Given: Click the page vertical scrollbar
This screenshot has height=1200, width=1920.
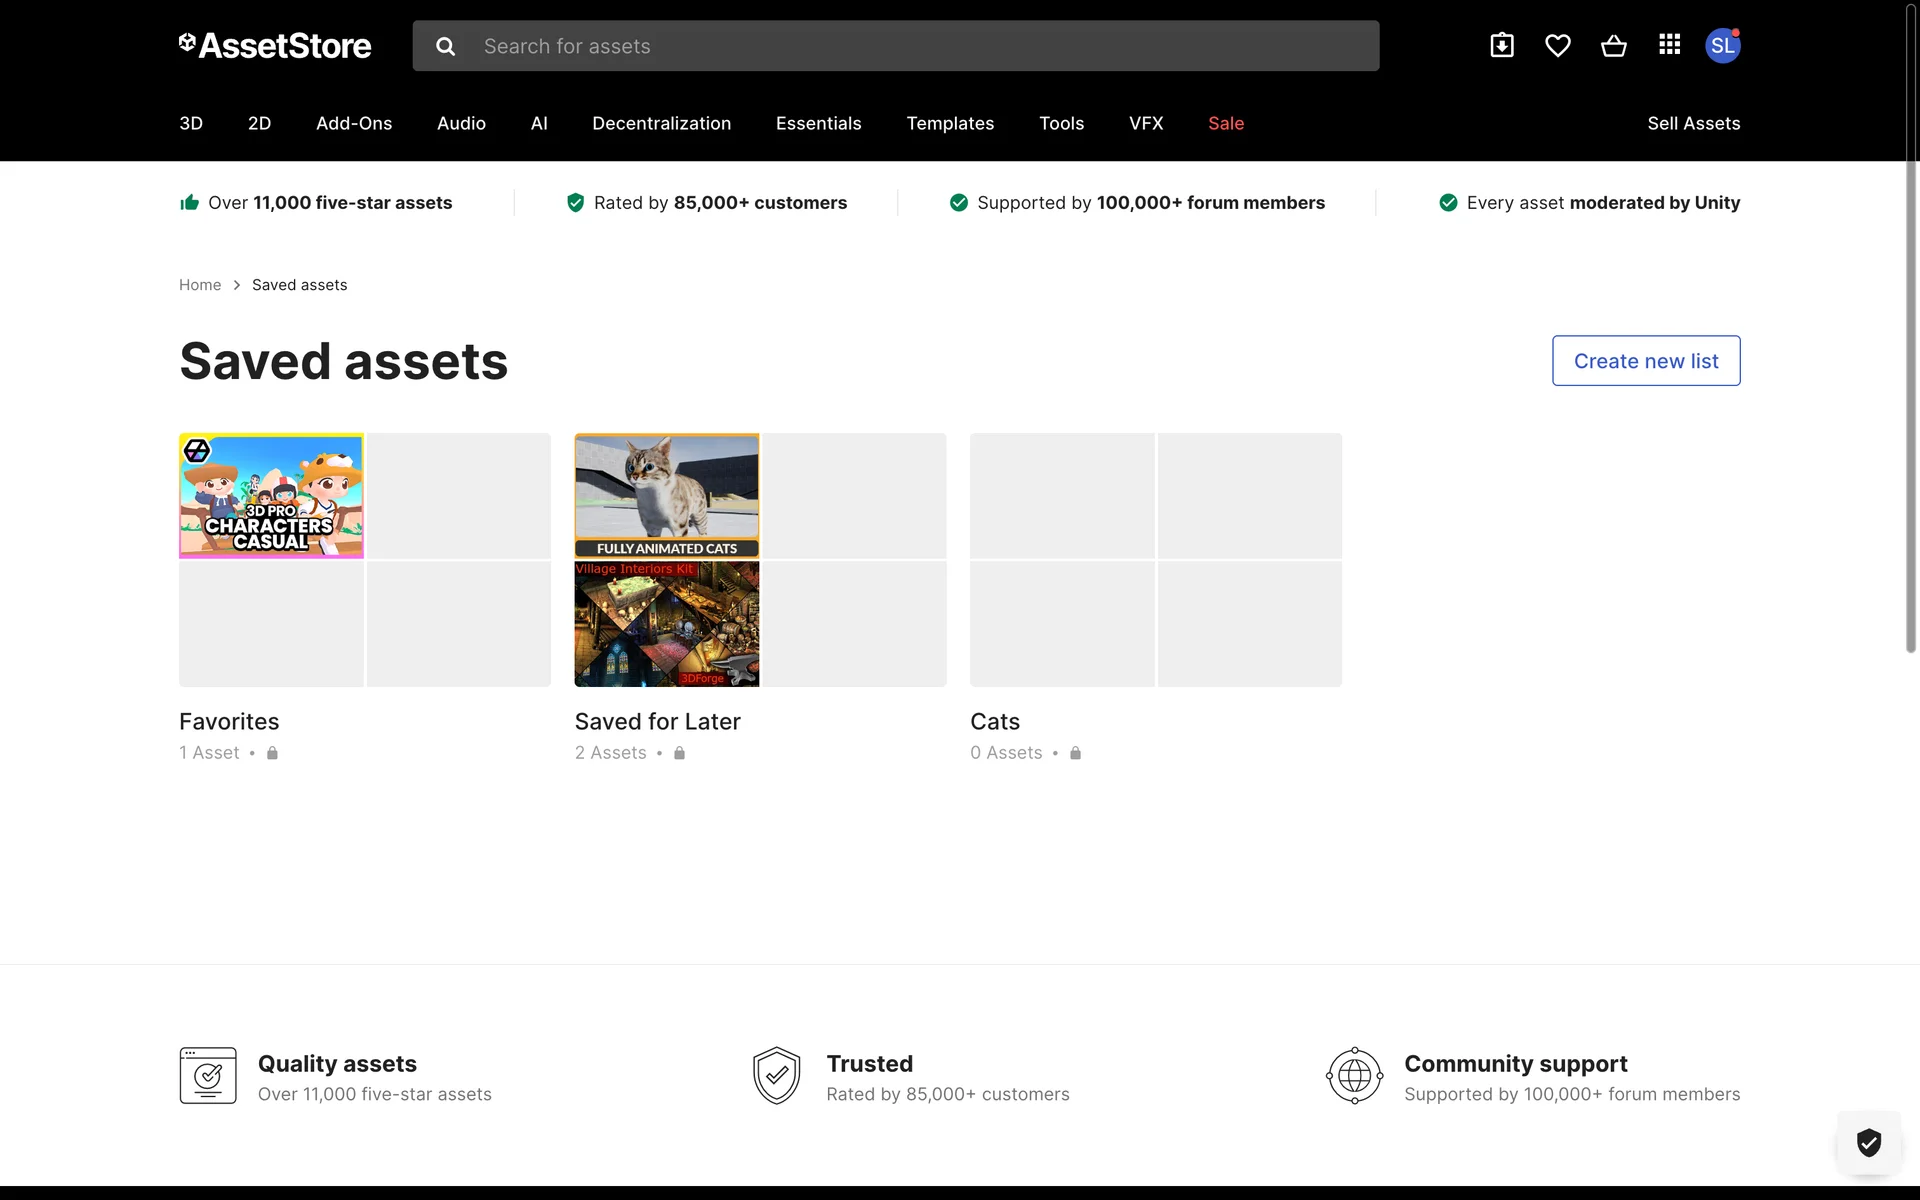Looking at the screenshot, I should tap(1910, 330).
